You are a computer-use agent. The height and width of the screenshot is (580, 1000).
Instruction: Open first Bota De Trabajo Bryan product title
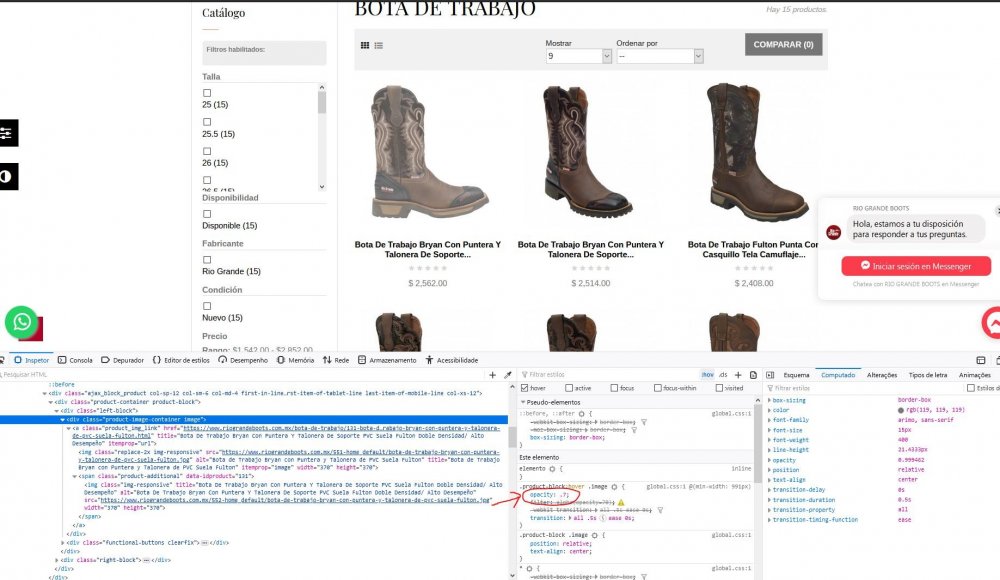pos(428,249)
